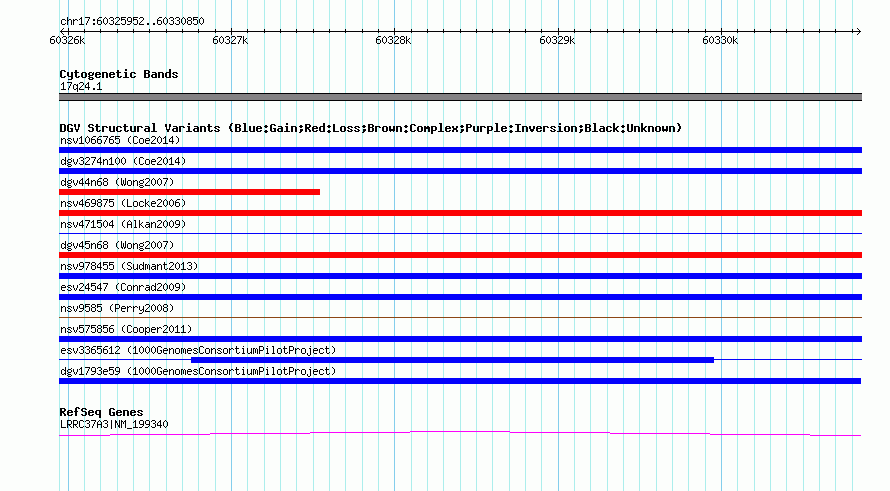Open esv3365612 (1000GenomesConsortiumPilotProject) label
890x491 pixels.
(198, 350)
